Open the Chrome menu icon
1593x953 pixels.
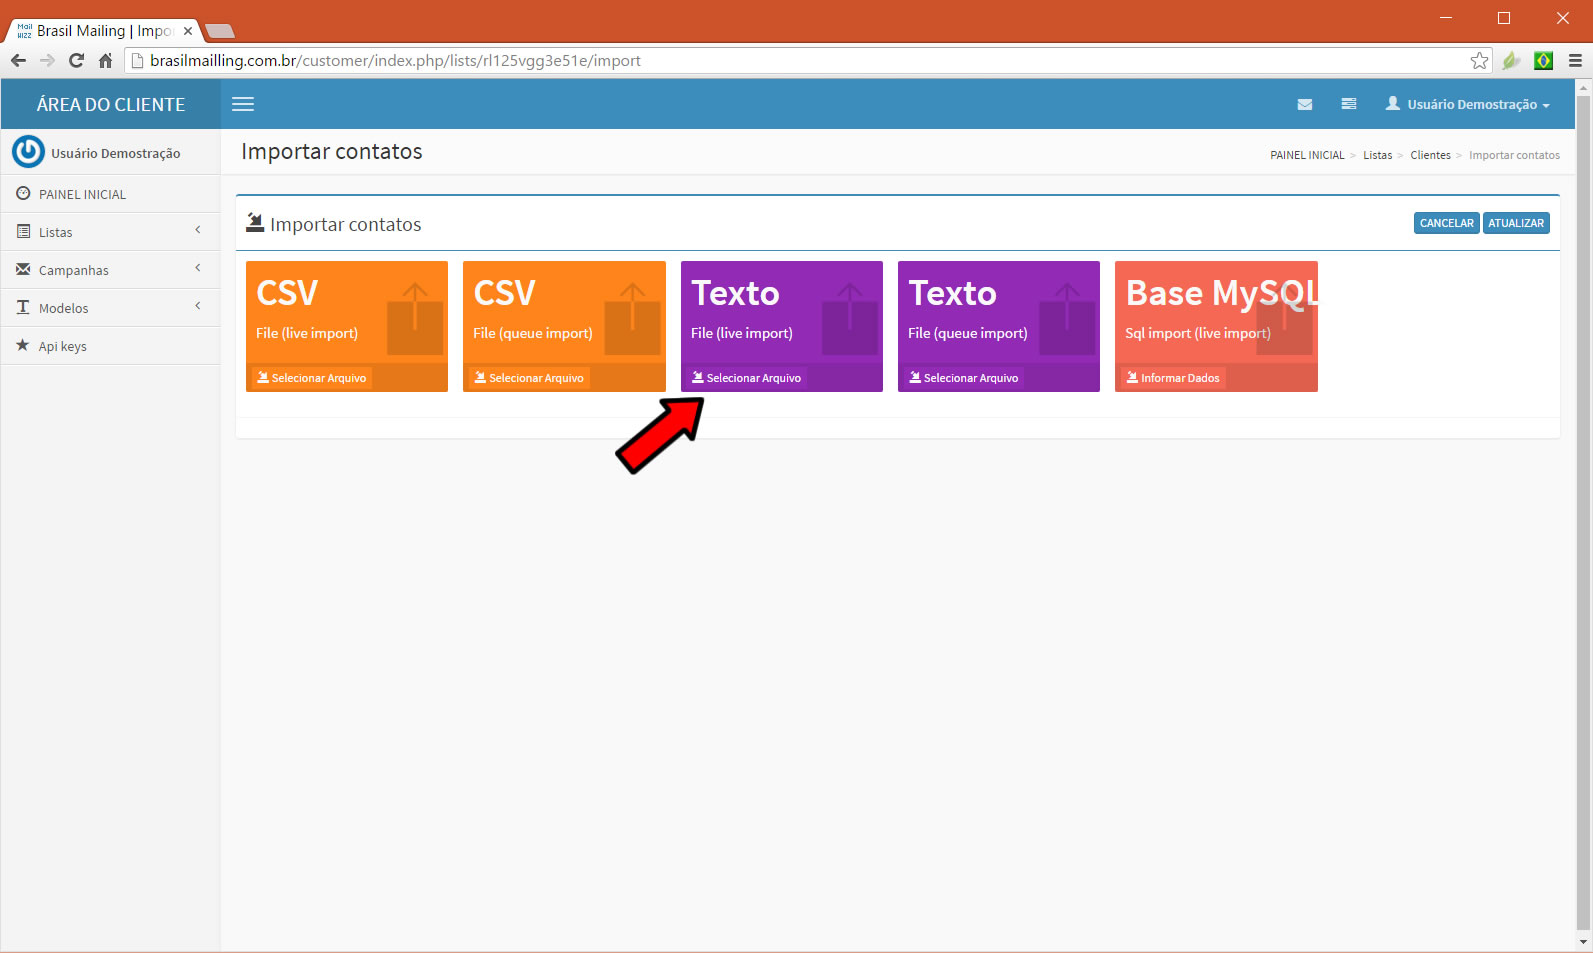[x=1575, y=60]
